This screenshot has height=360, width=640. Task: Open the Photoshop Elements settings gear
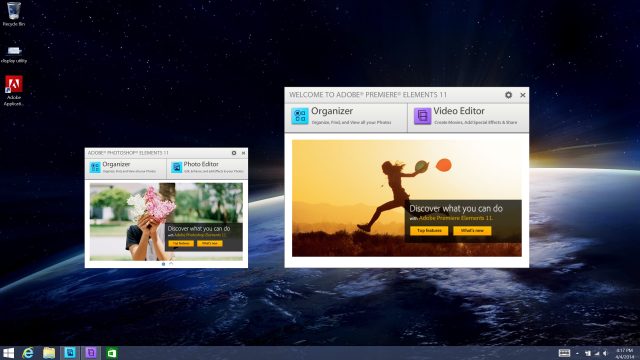tap(234, 153)
